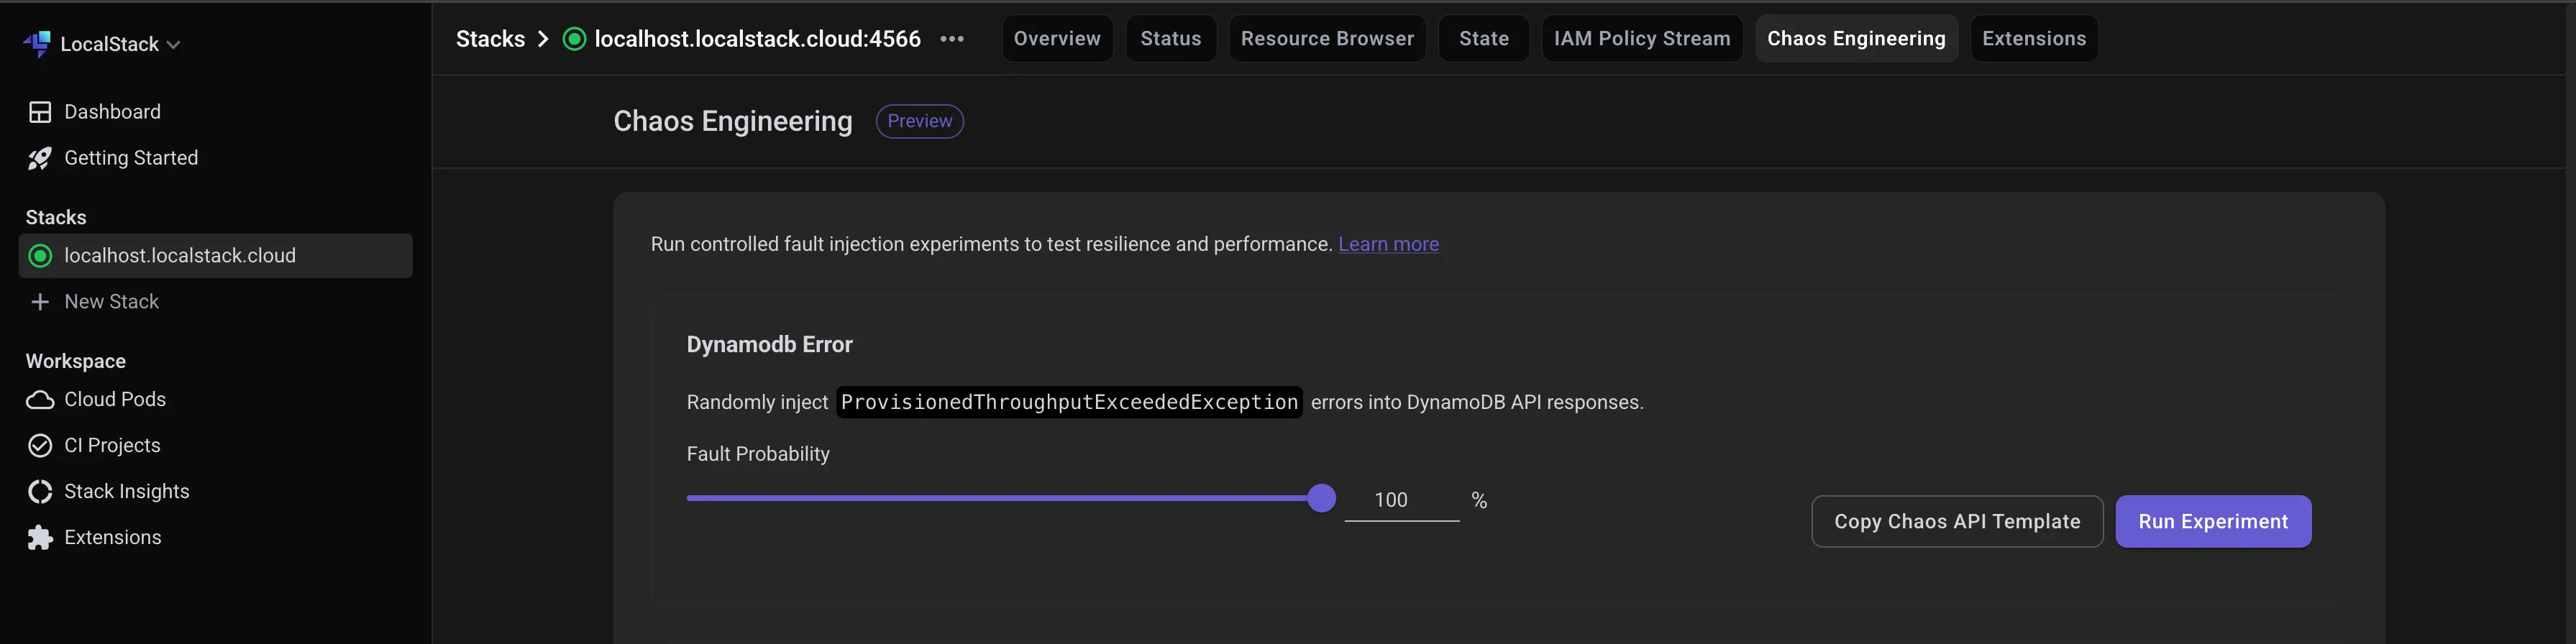
Task: Expand the LocalStack workspace dropdown
Action: [173, 44]
